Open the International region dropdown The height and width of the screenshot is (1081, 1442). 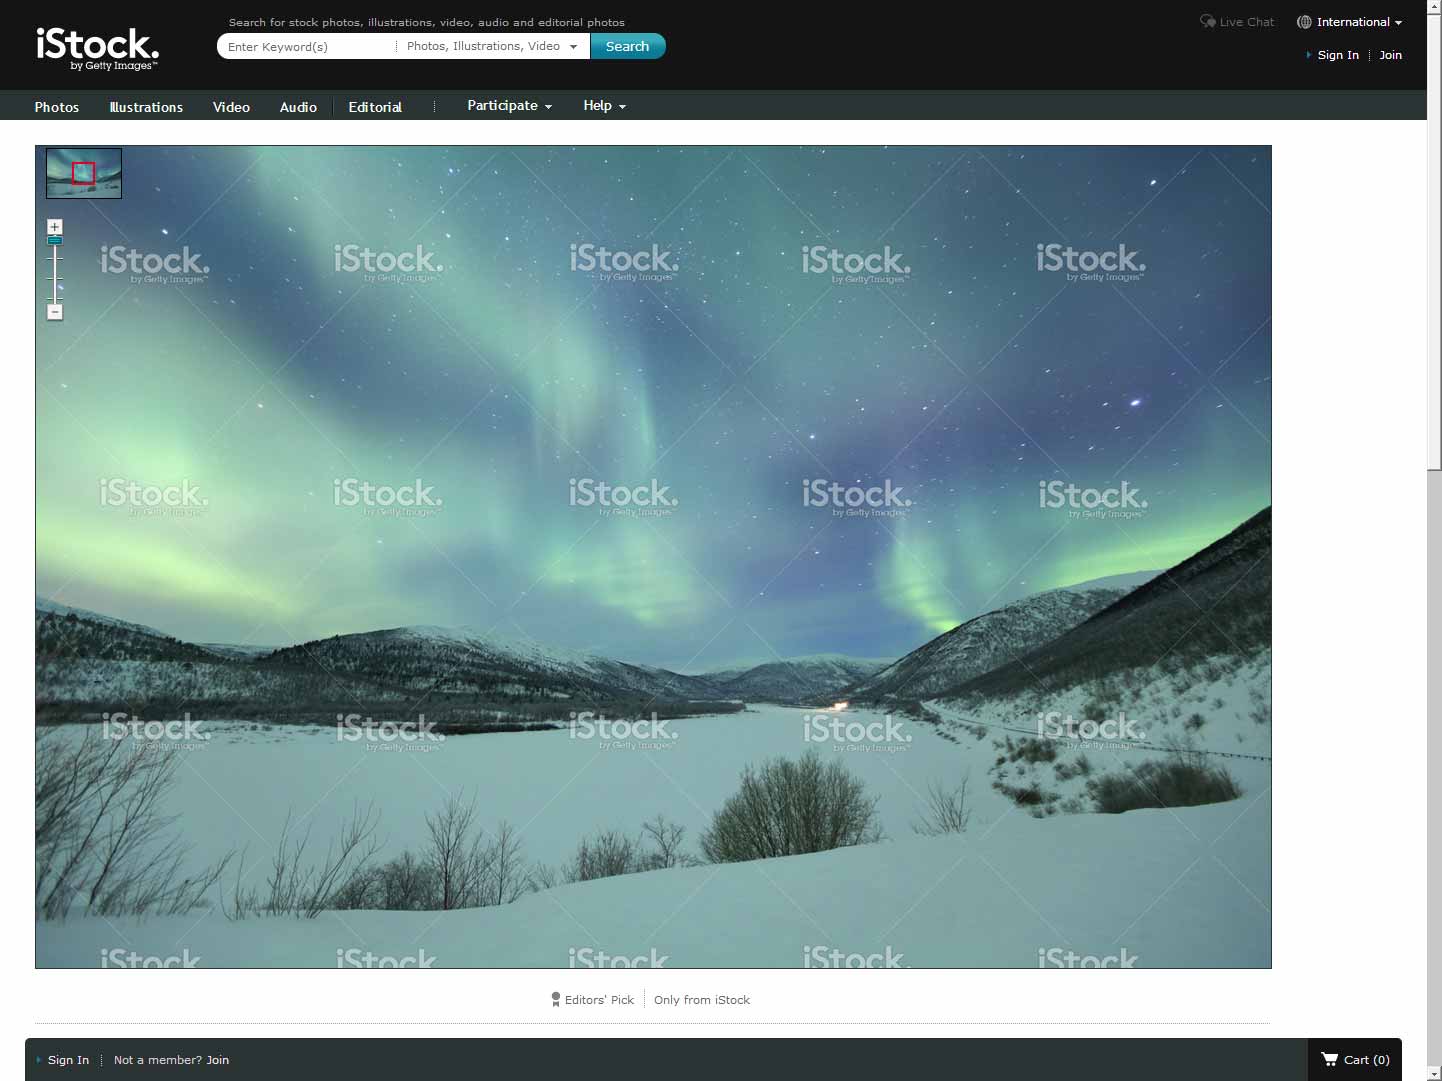point(1354,21)
